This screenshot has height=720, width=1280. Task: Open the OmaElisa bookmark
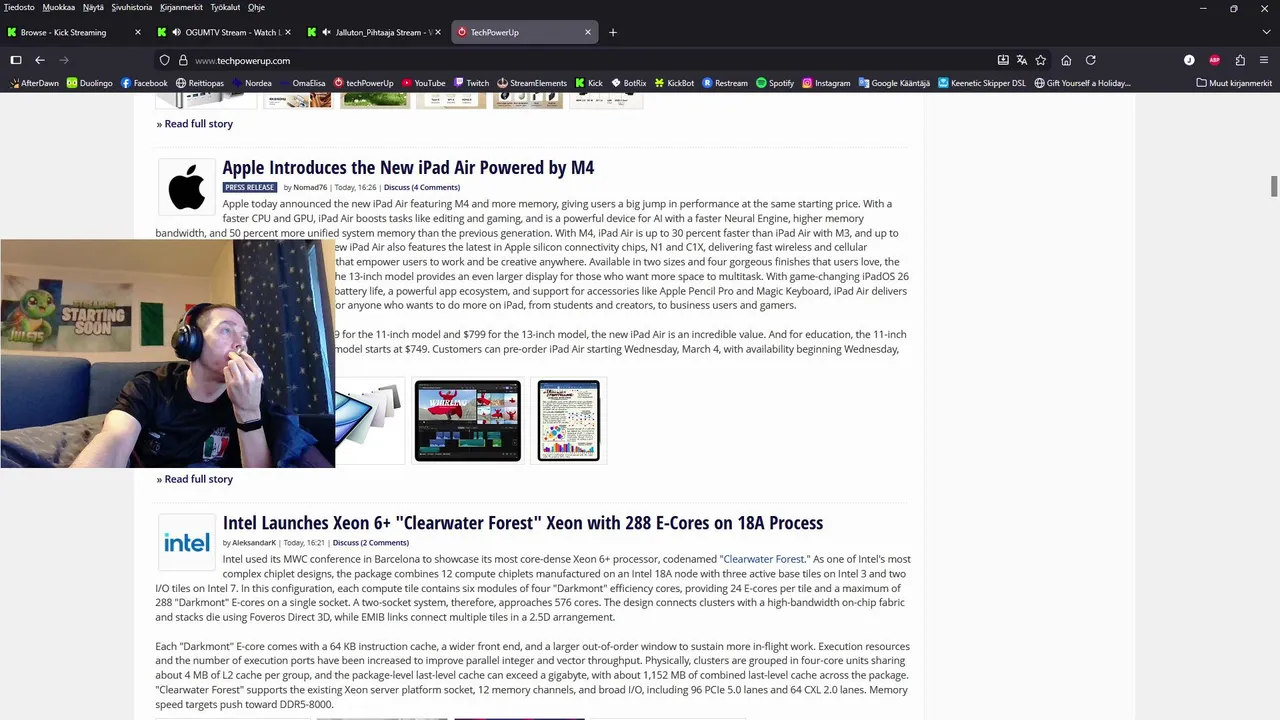(x=303, y=83)
